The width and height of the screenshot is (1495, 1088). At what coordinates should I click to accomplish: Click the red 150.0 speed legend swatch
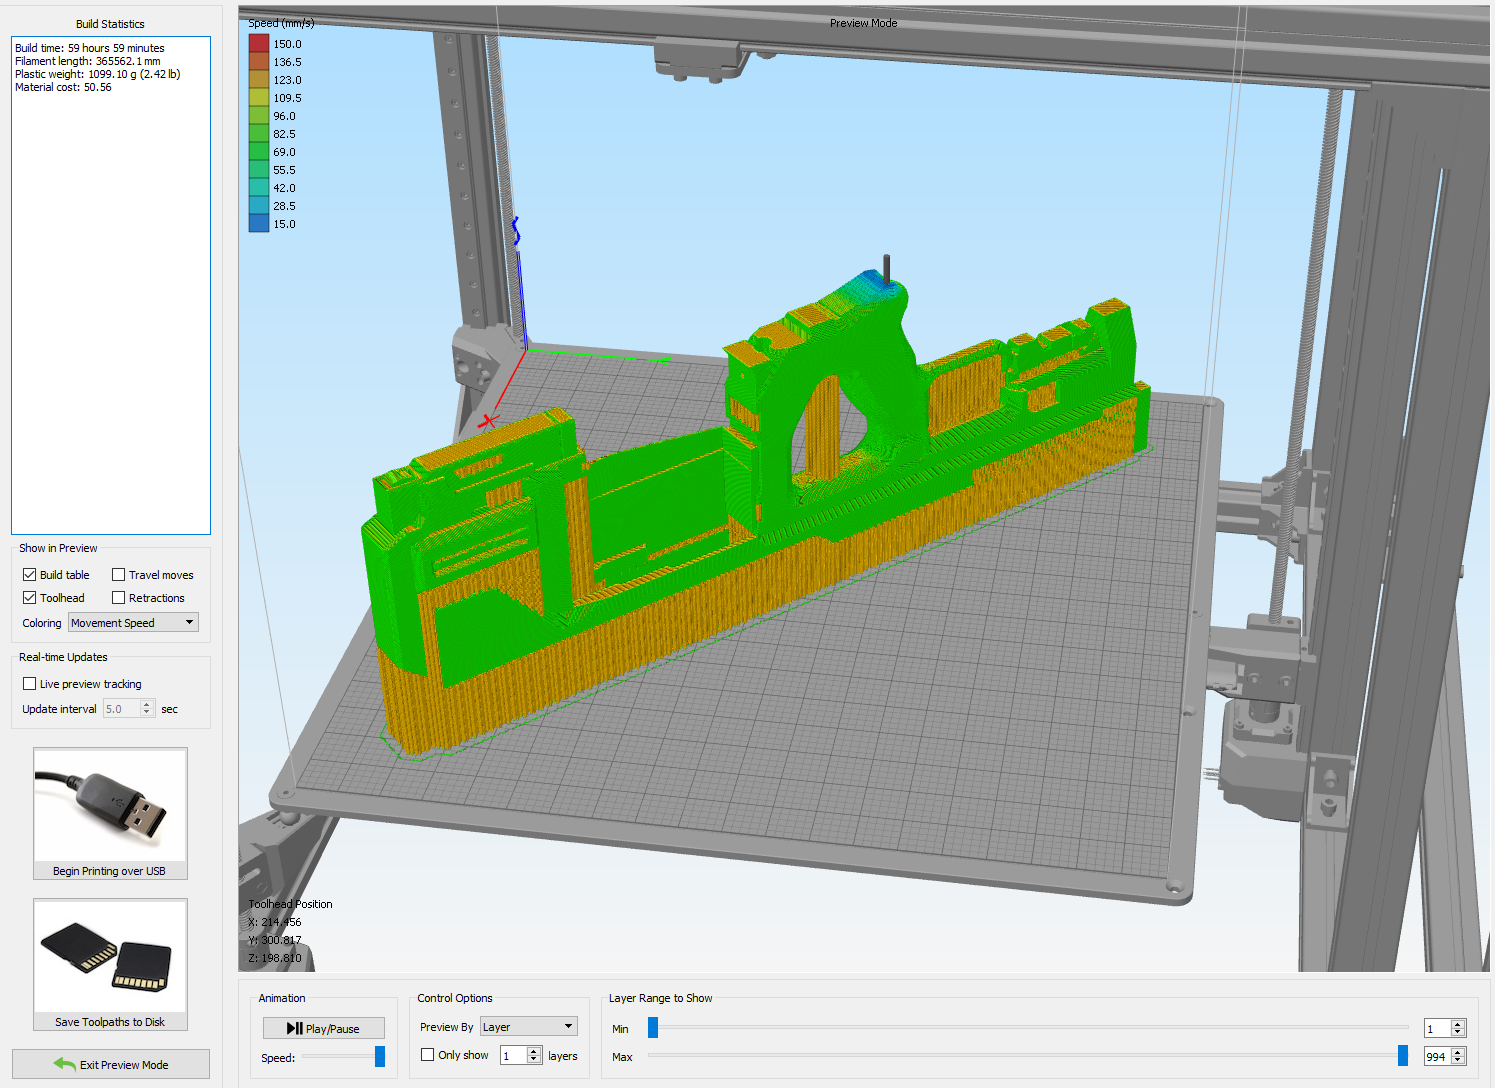[259, 44]
